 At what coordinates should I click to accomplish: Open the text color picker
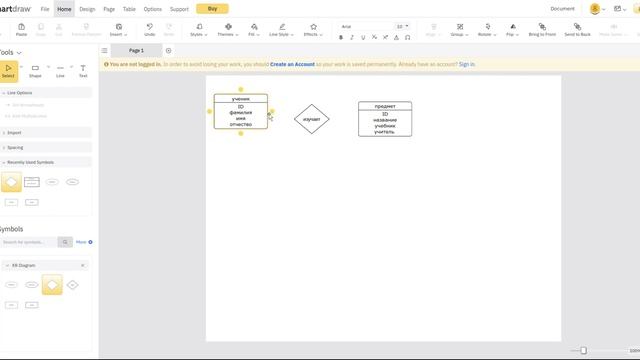(x=396, y=38)
